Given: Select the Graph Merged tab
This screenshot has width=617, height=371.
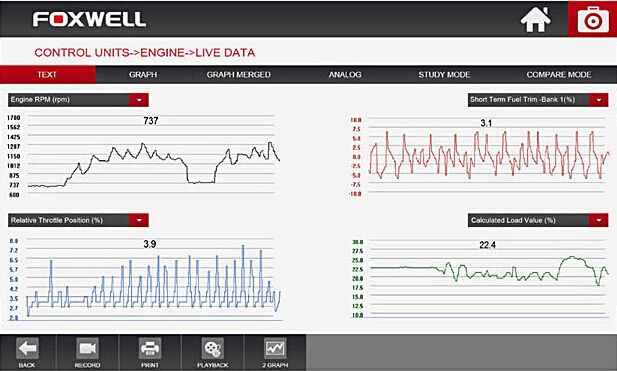Looking at the screenshot, I should point(238,74).
